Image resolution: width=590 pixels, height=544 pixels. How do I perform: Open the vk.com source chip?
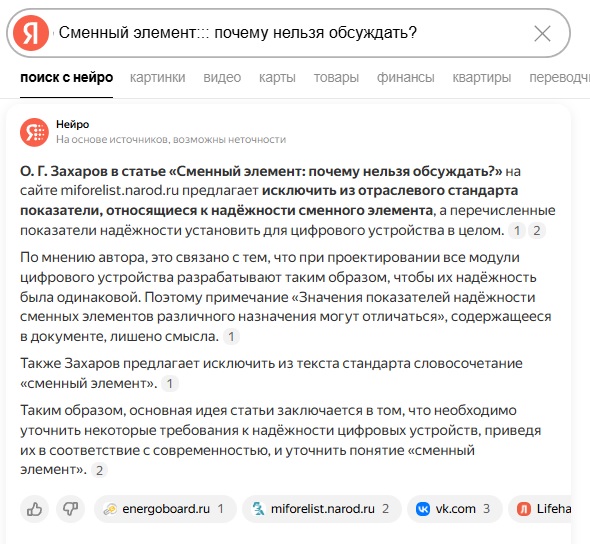tap(455, 509)
